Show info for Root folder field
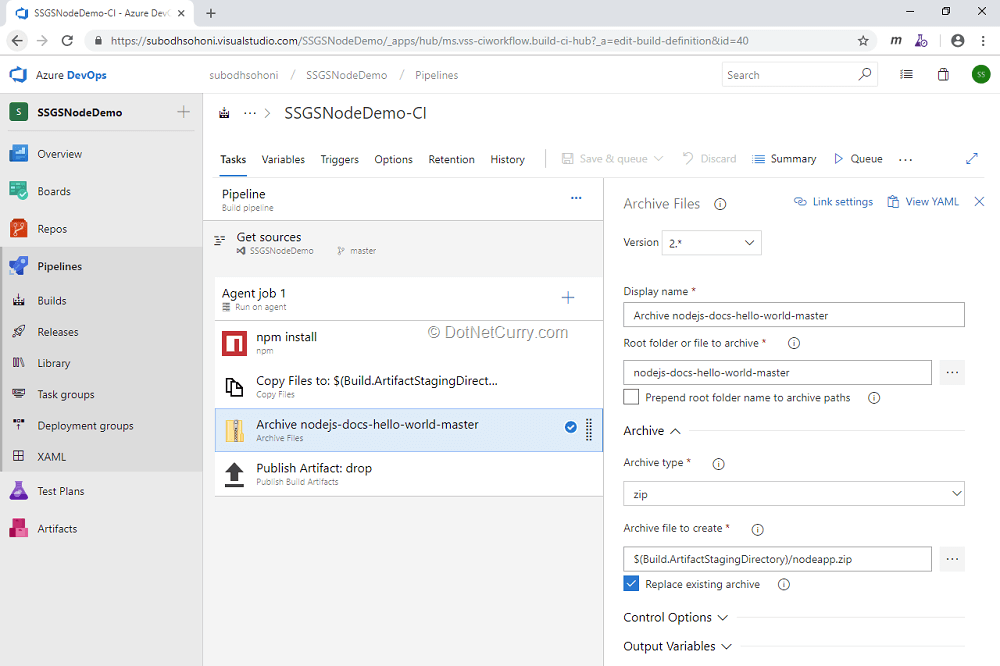Screen dimensions: 1000x666 point(794,343)
